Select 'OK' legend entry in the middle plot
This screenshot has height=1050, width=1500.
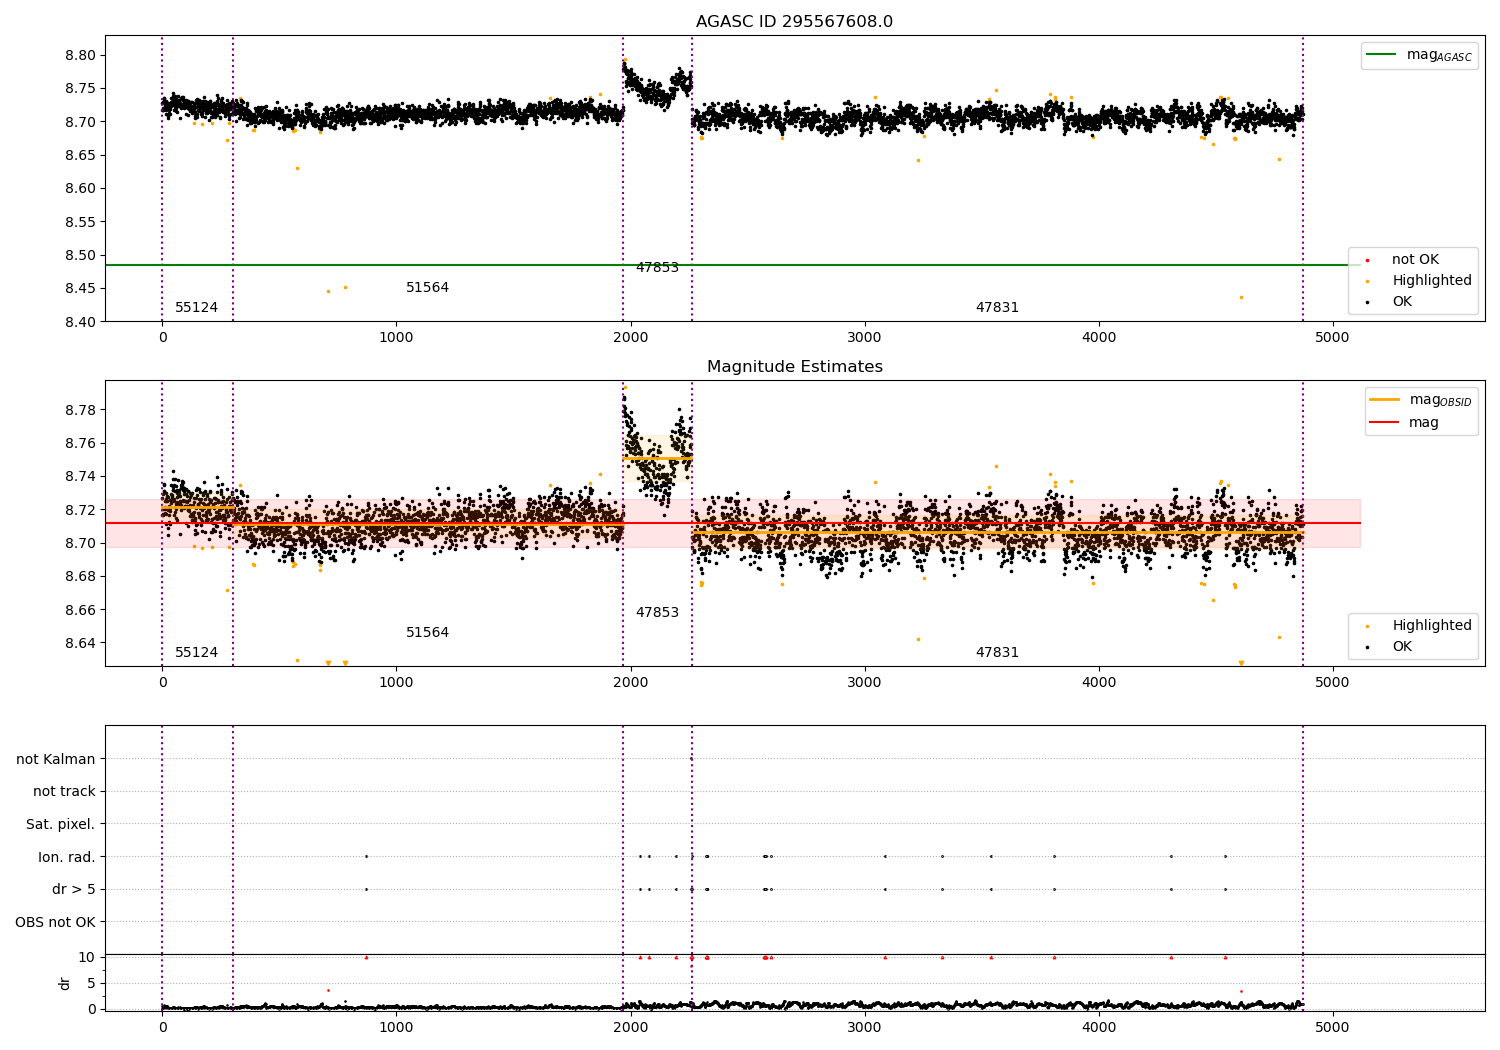click(1402, 647)
